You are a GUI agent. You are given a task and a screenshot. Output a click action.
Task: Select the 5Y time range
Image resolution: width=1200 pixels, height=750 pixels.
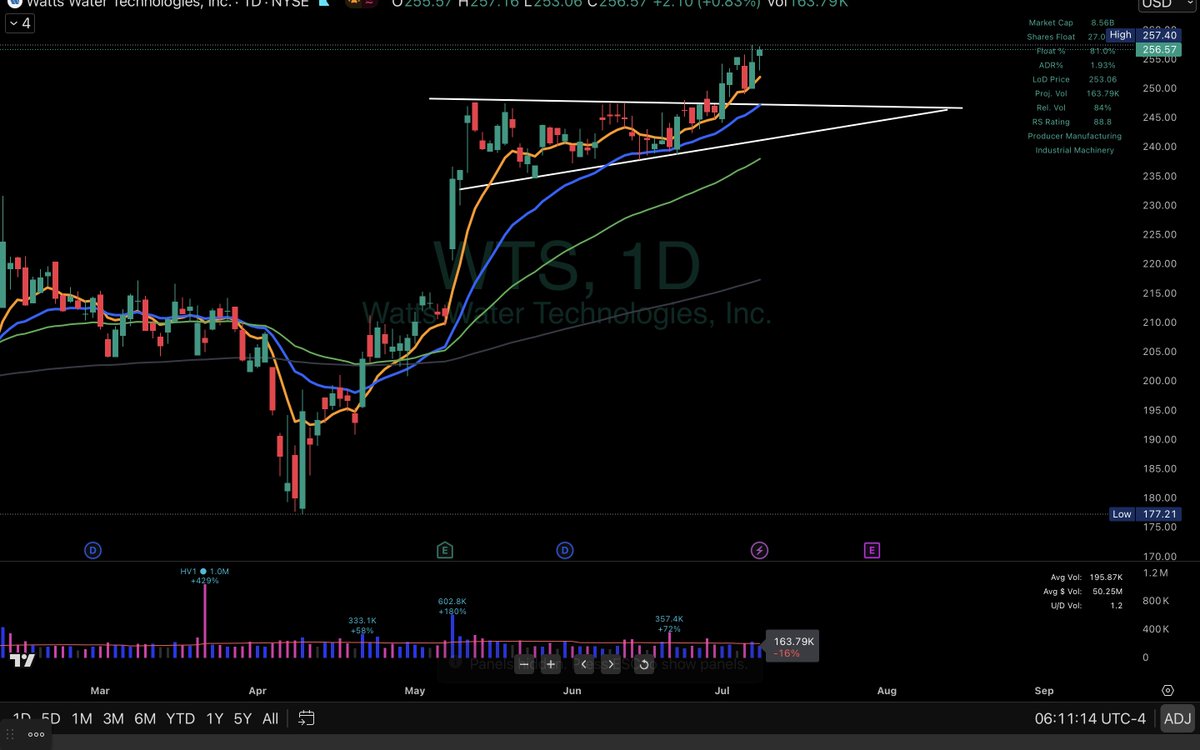click(242, 718)
